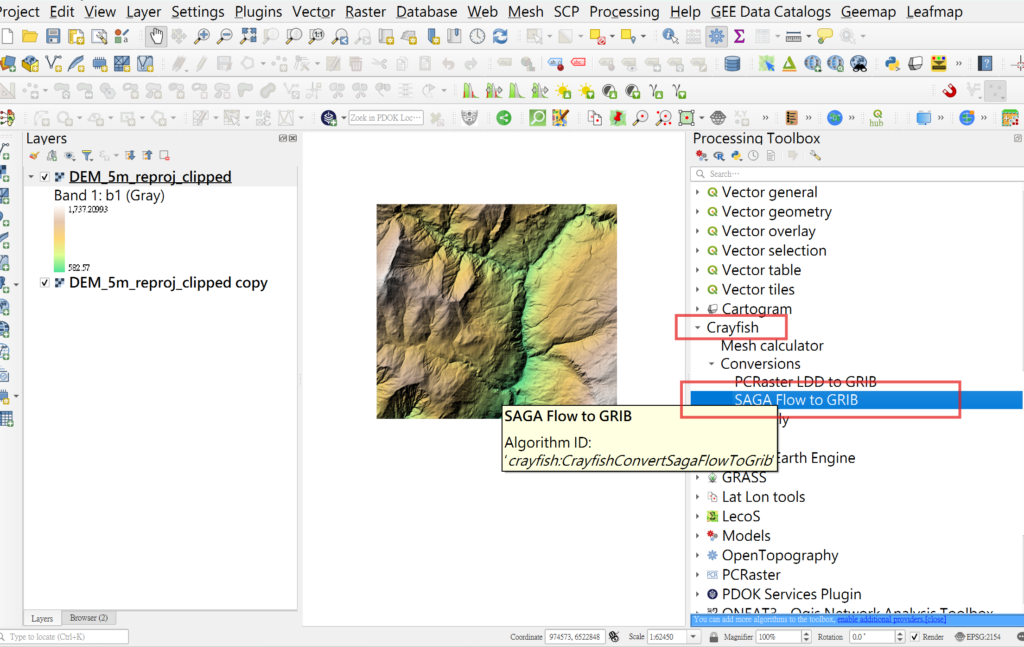
Task: Click the Save Project floppy icon
Action: [54, 37]
